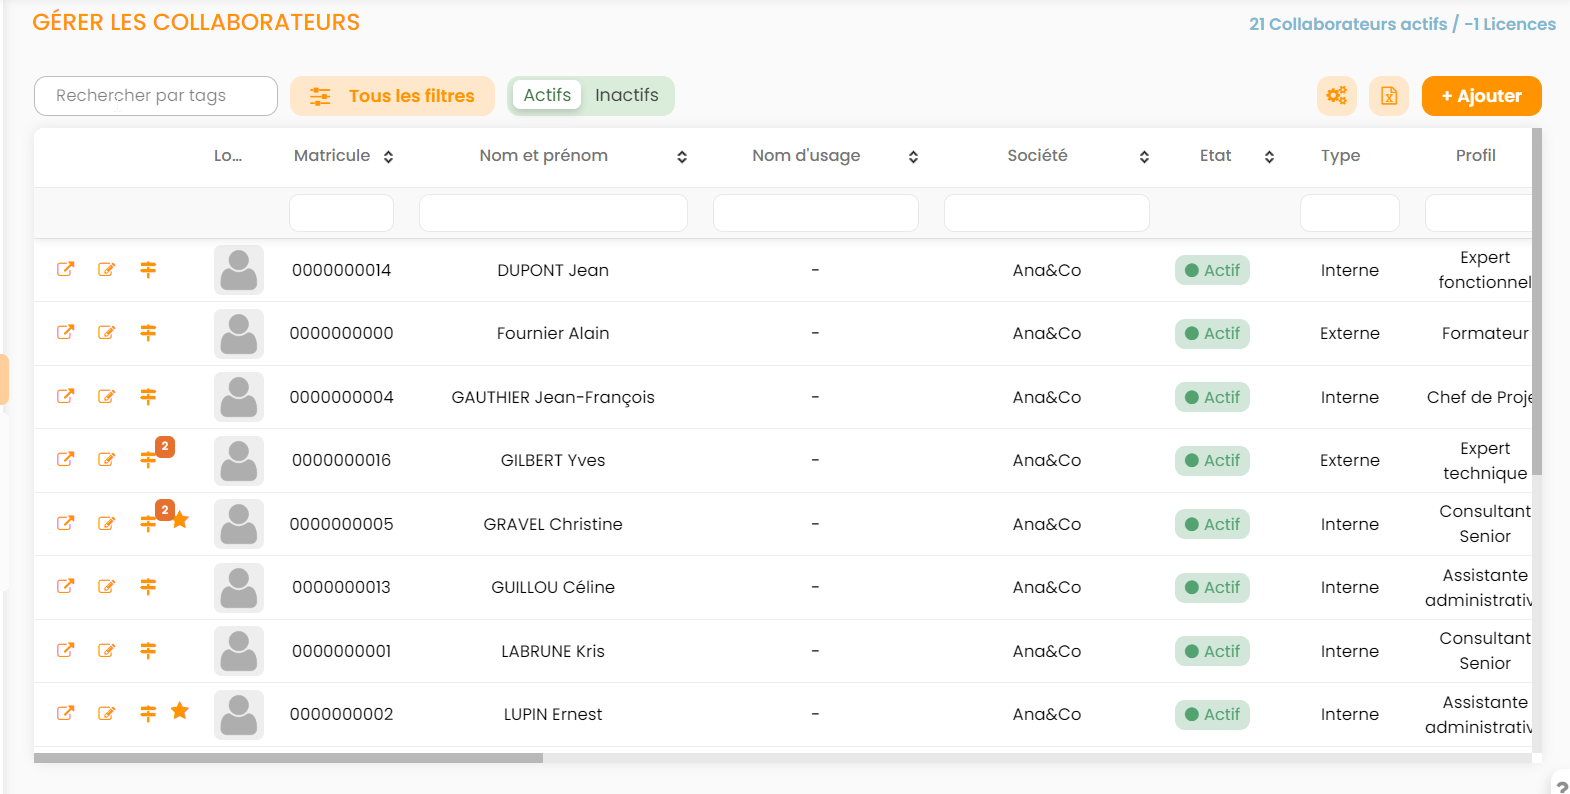Viewport: 1570px width, 794px height.
Task: Click the Nom d'usage column filter box
Action: pyautogui.click(x=815, y=213)
